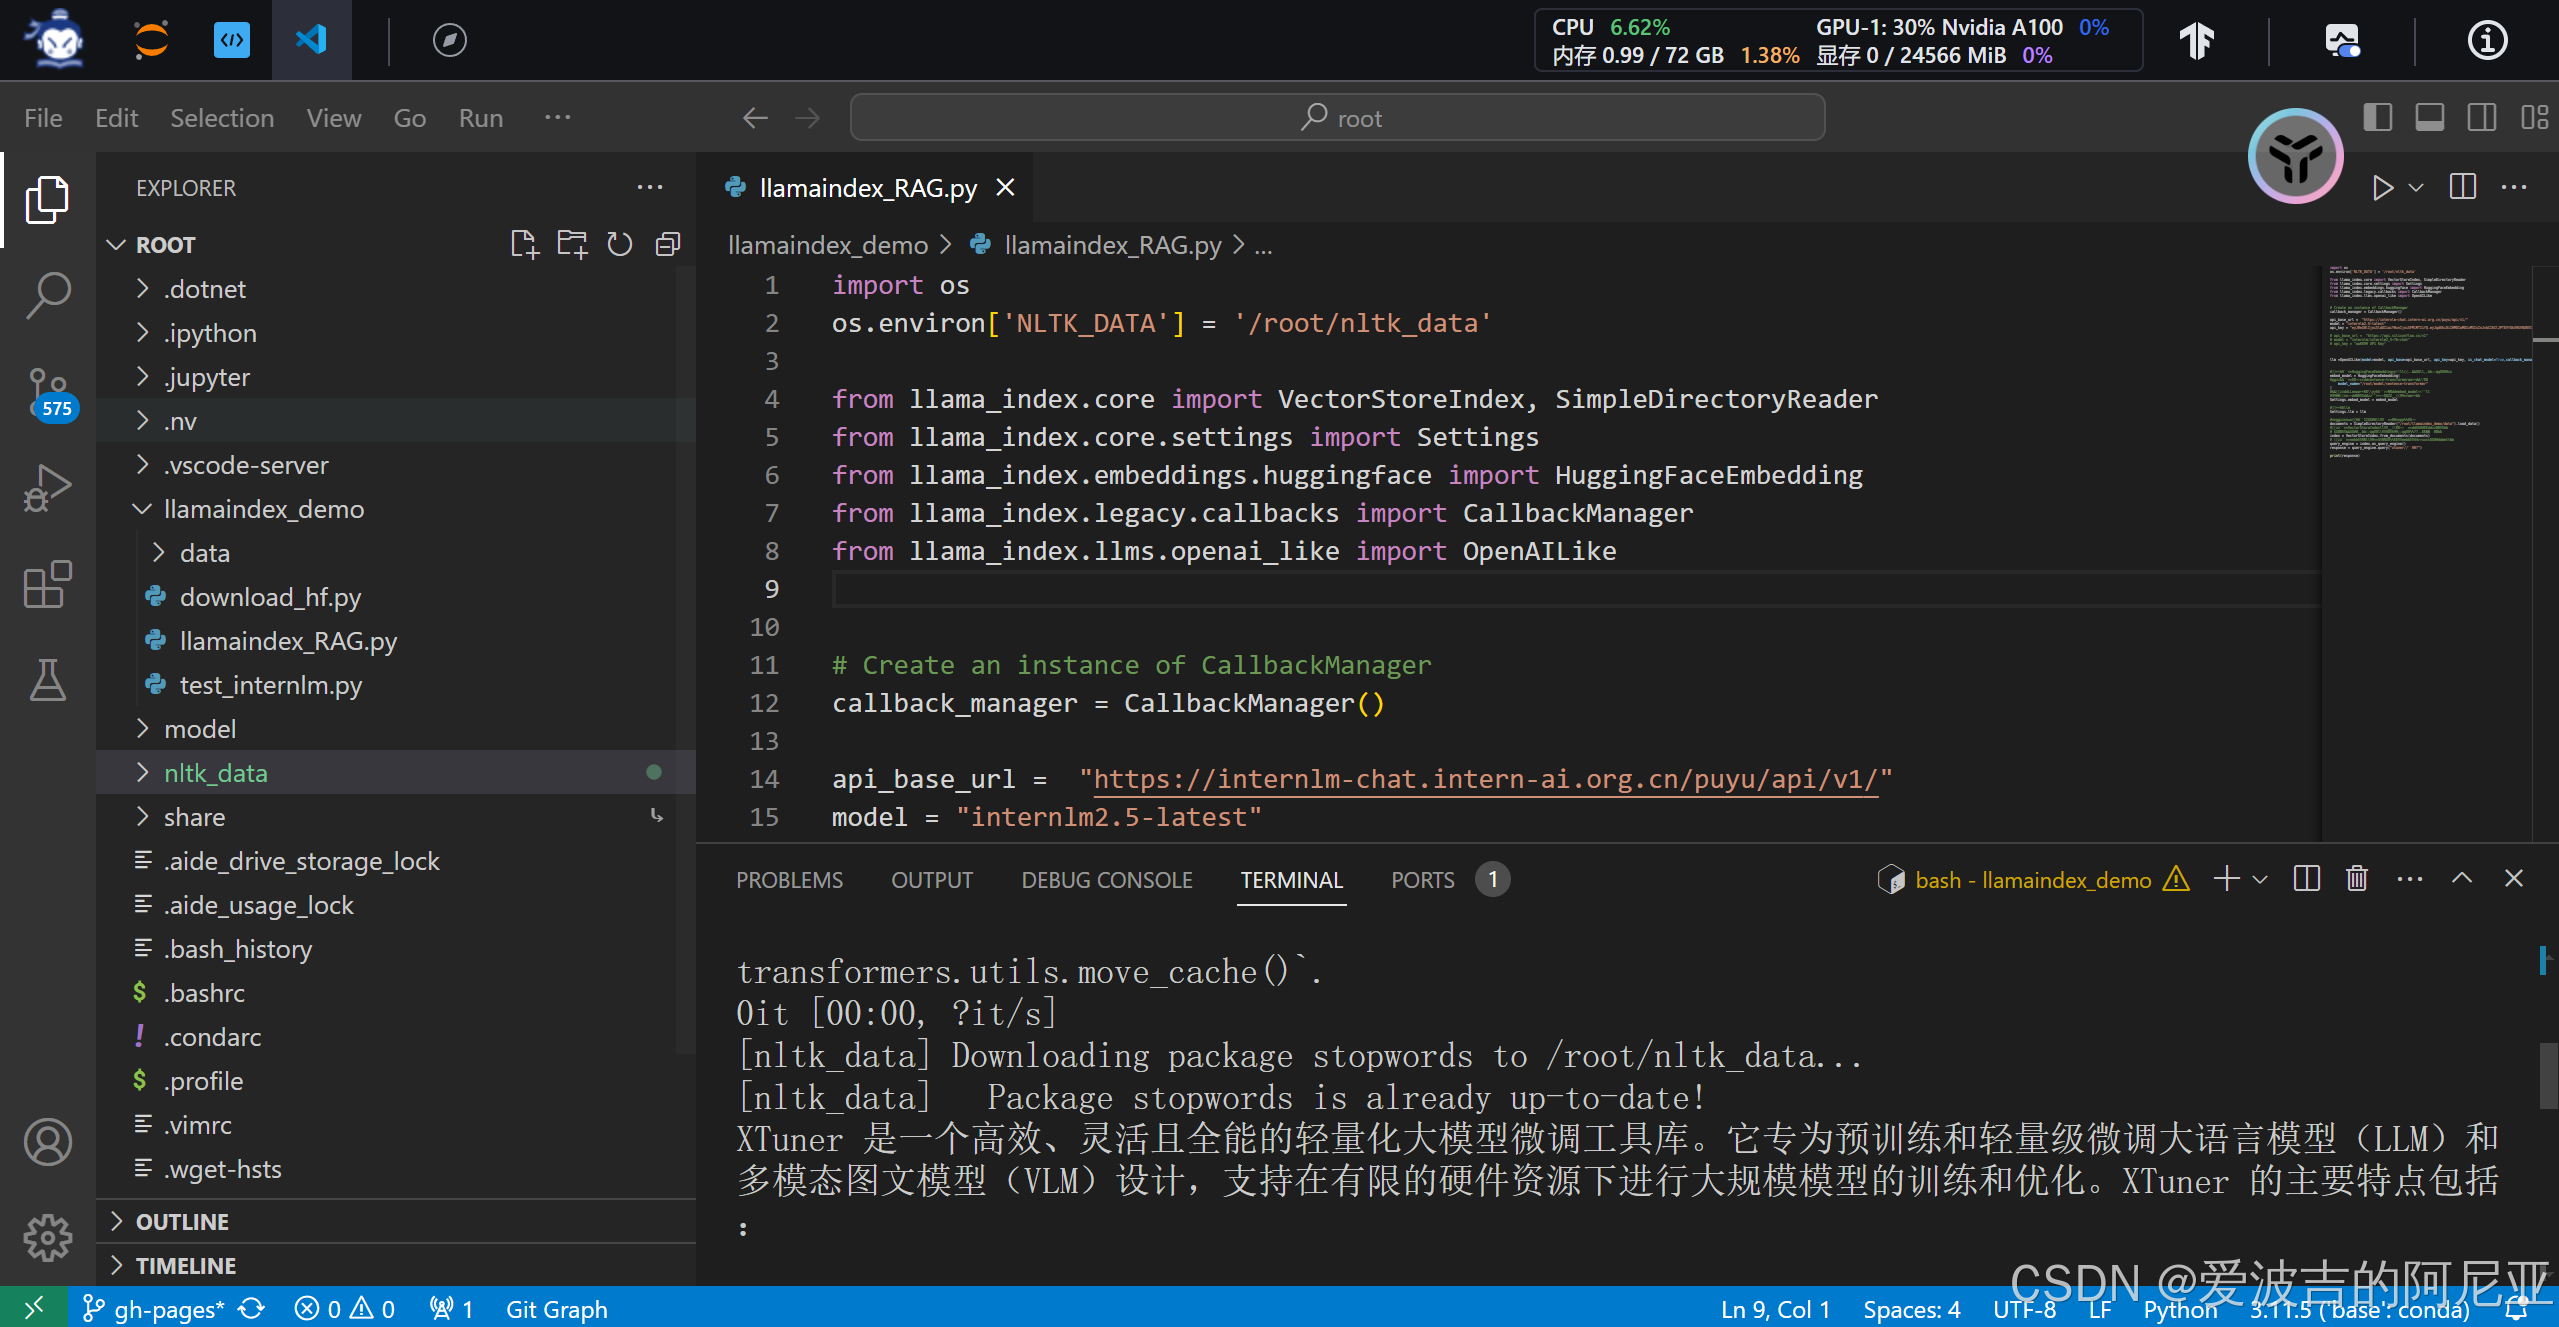Open the Search view in activity bar

pos(47,295)
